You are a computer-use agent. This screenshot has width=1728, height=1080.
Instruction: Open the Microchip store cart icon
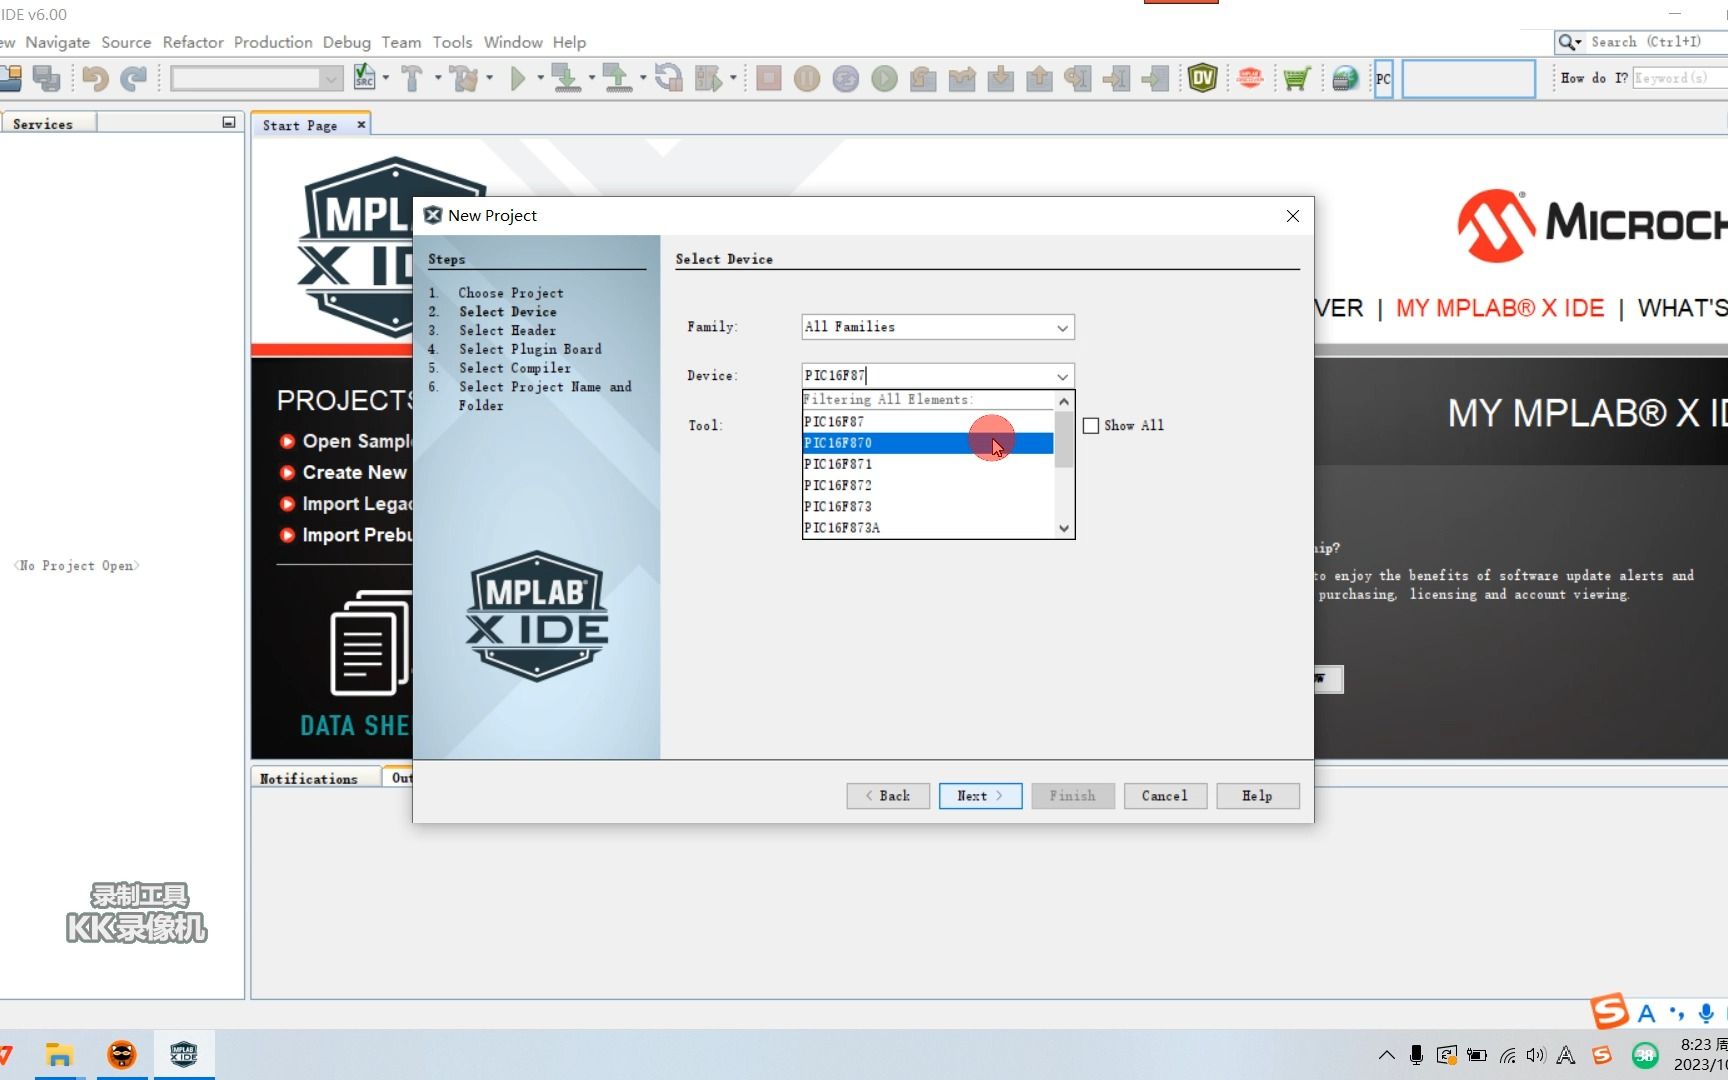(1297, 78)
